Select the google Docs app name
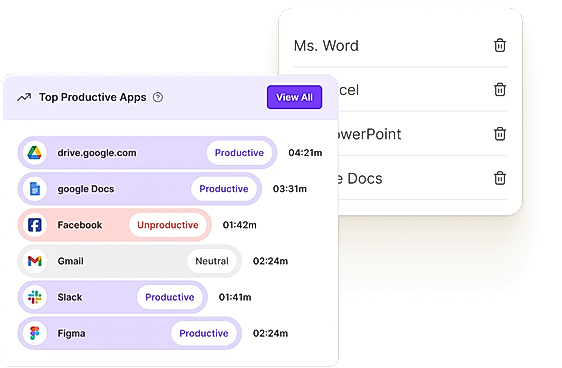 point(86,189)
